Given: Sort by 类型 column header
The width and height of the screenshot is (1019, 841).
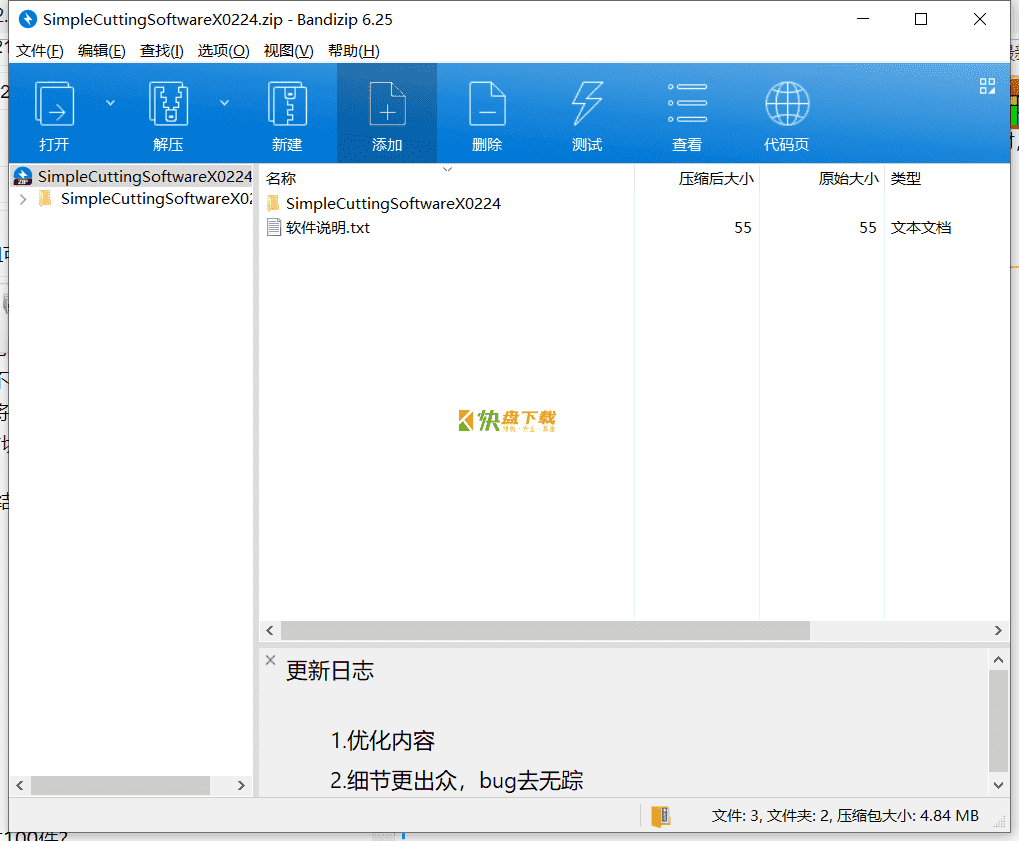Looking at the screenshot, I should 905,179.
